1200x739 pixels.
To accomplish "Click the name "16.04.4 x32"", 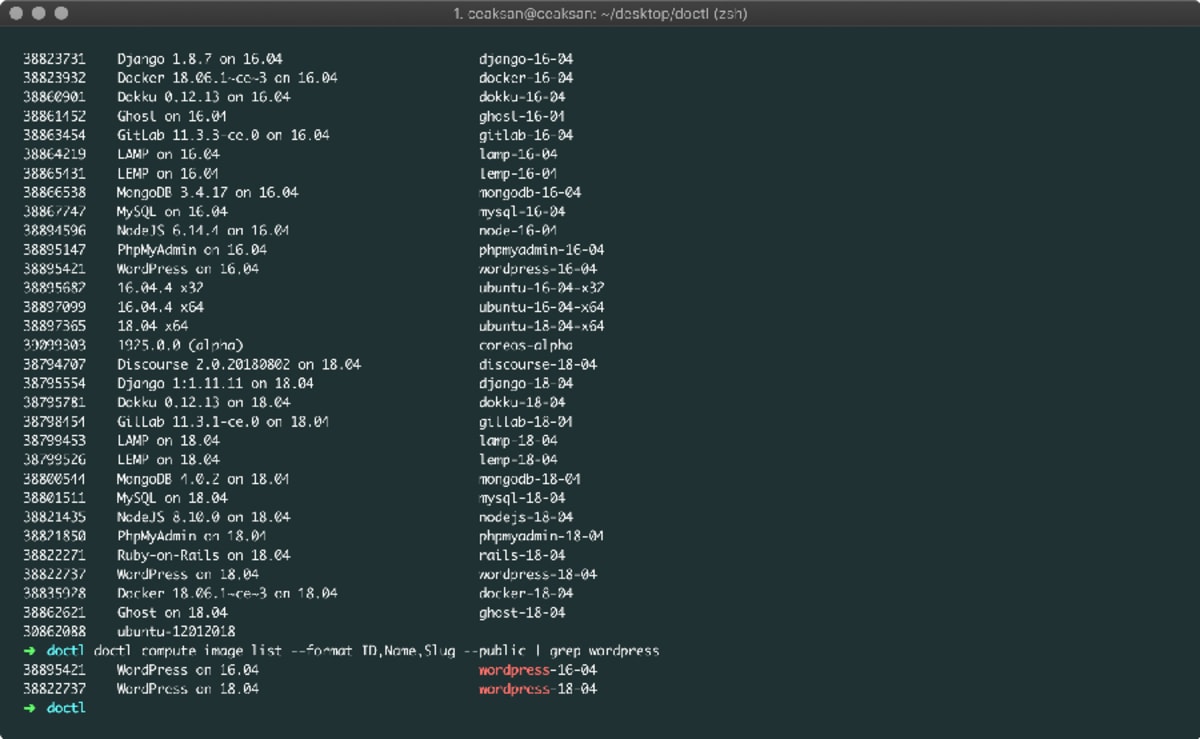I will point(160,288).
